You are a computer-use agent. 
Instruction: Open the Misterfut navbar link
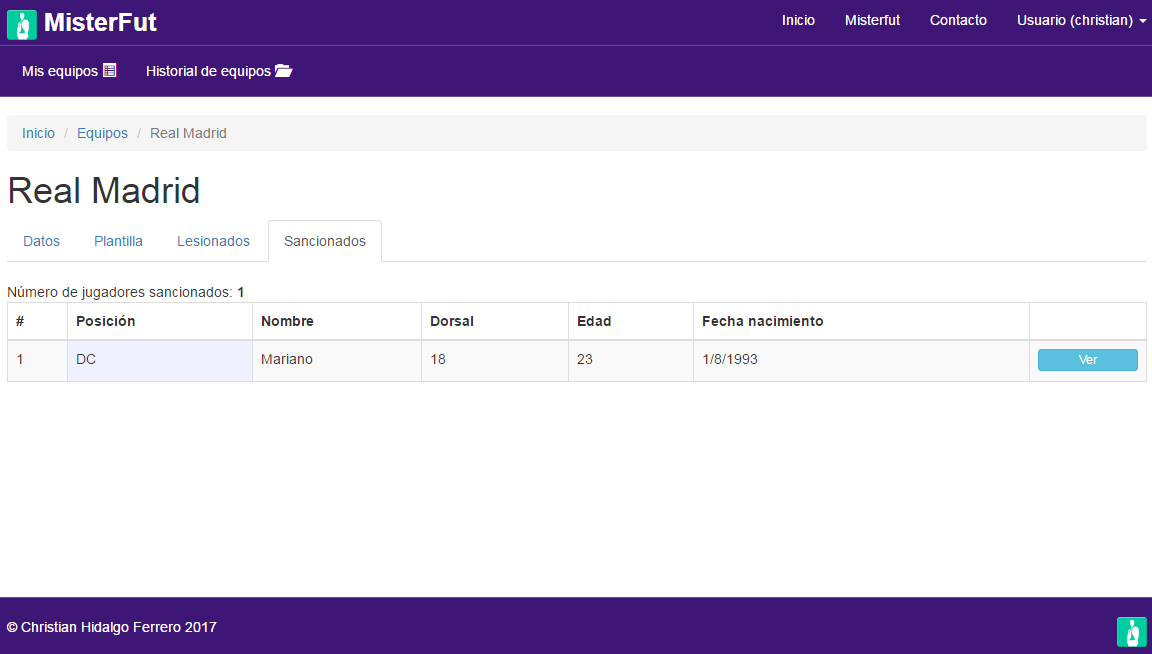pos(872,21)
